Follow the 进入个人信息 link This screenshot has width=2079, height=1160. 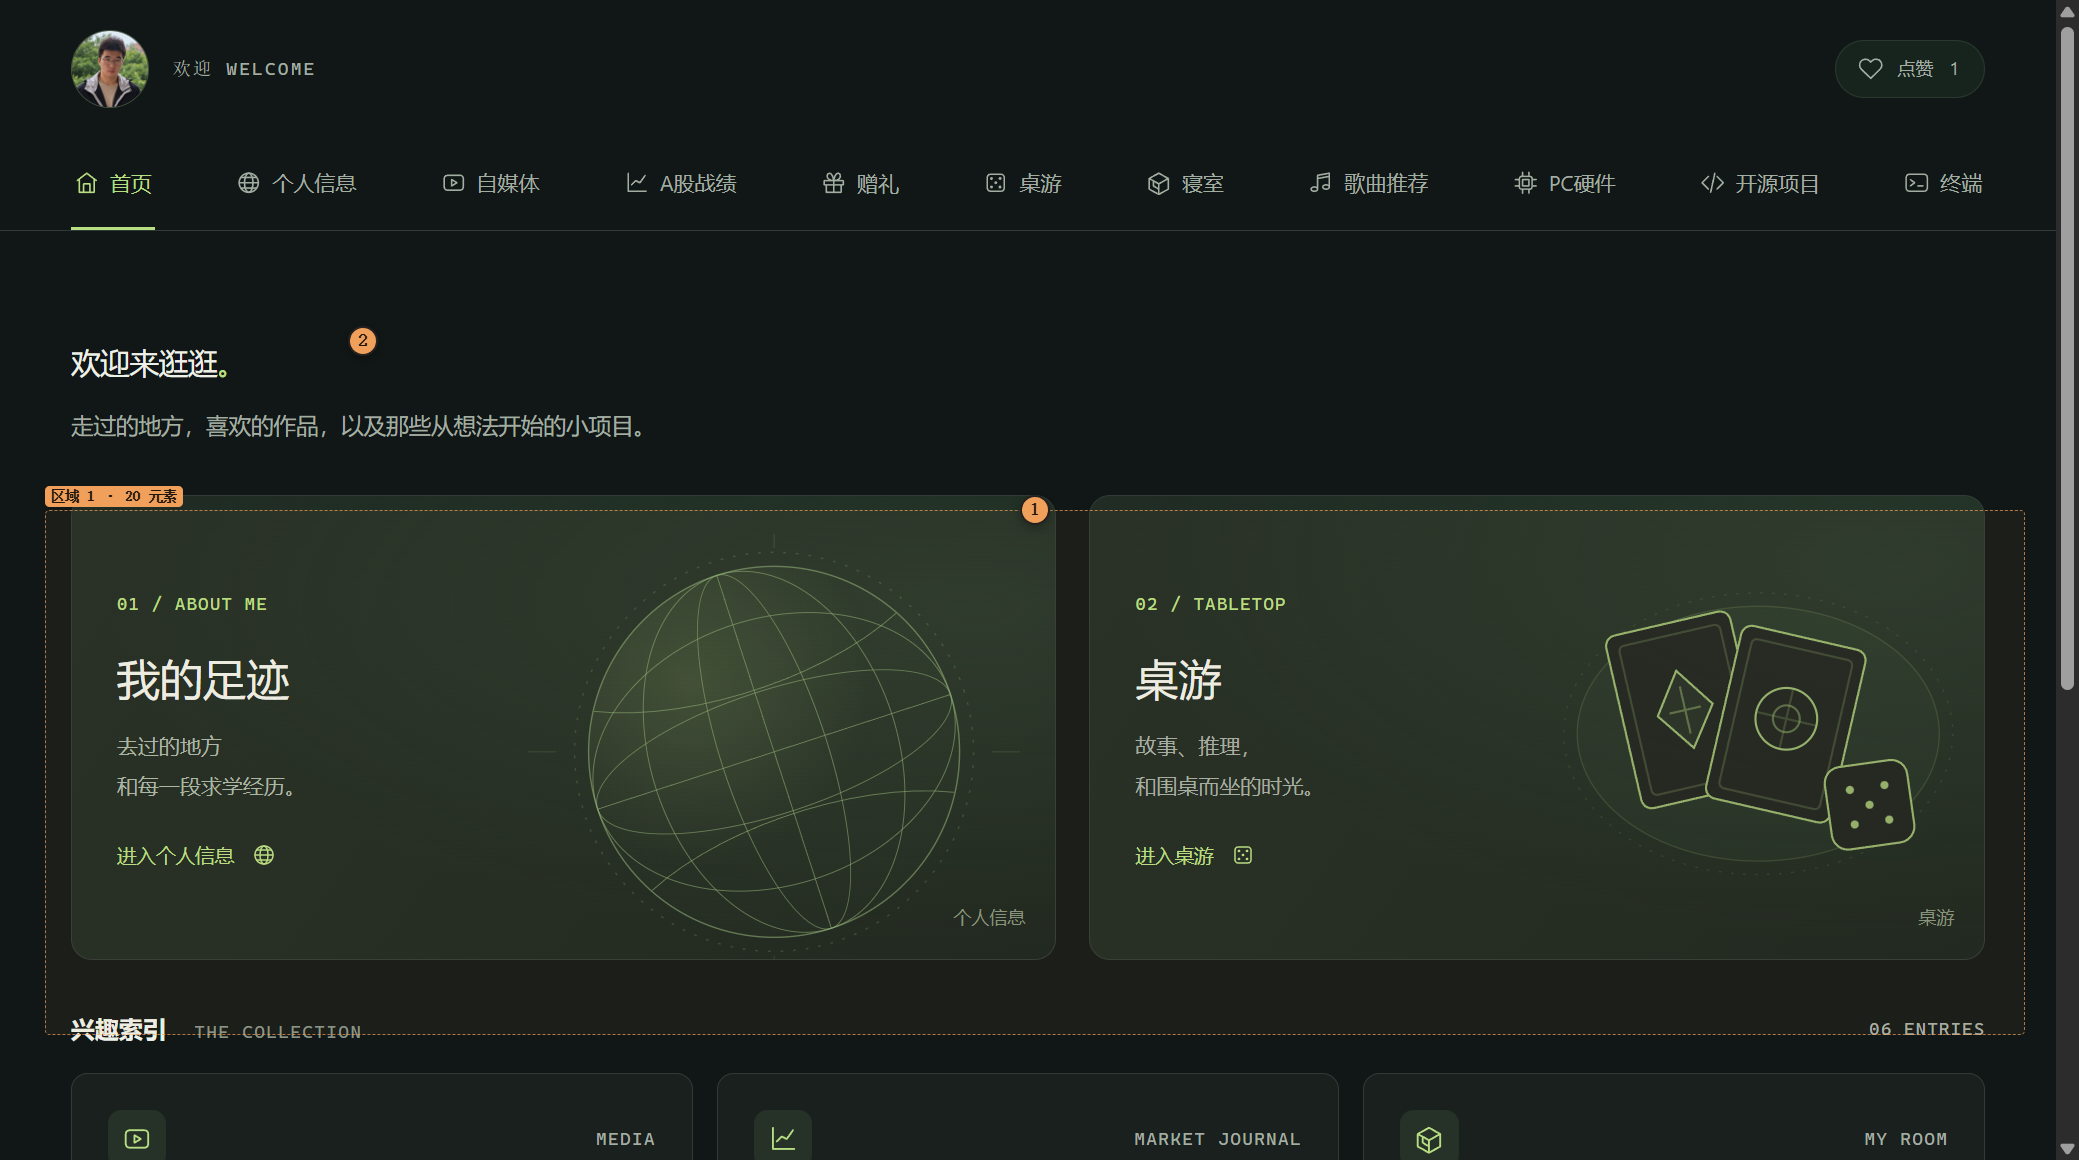(195, 856)
